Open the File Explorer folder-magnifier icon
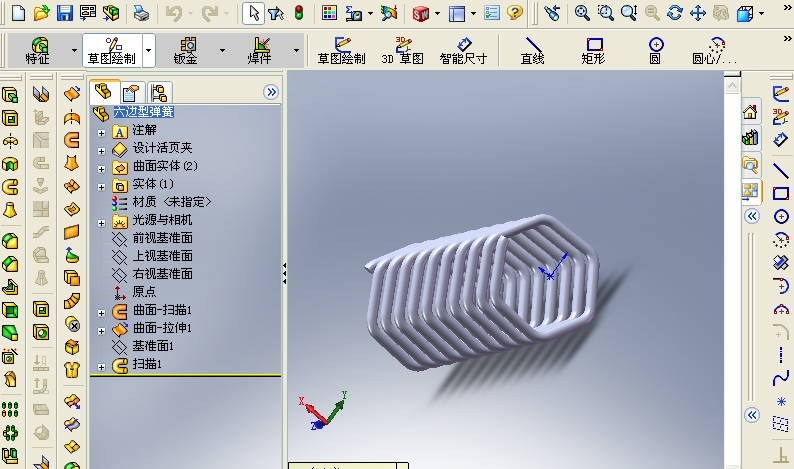The width and height of the screenshot is (794, 469). tap(750, 164)
